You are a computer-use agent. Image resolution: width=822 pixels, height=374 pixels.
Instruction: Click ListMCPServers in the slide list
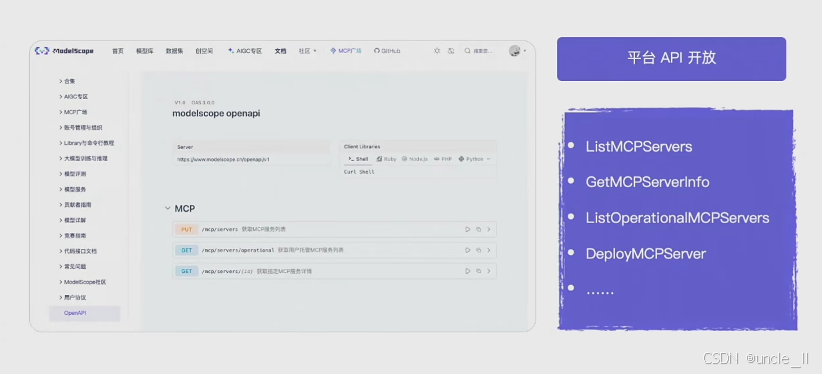pos(639,146)
